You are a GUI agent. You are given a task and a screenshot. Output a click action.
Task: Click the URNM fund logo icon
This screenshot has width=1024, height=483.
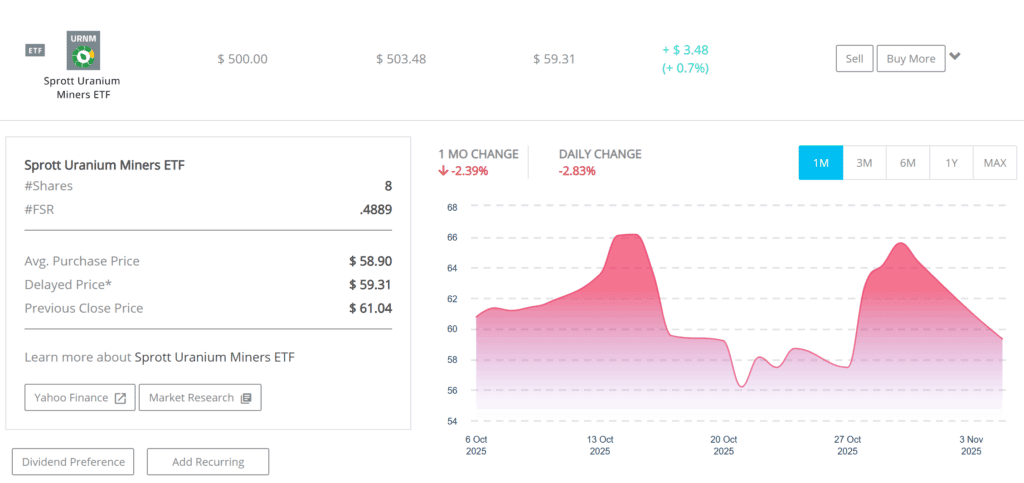click(x=84, y=51)
